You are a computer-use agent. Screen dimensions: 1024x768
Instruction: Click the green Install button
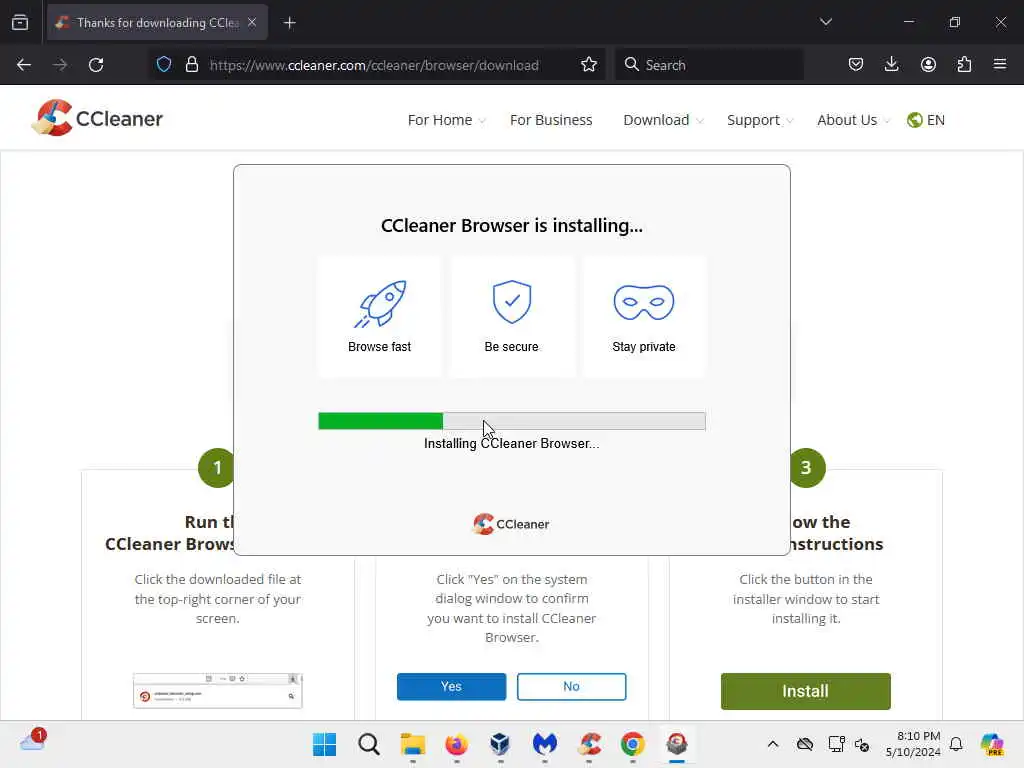point(805,691)
